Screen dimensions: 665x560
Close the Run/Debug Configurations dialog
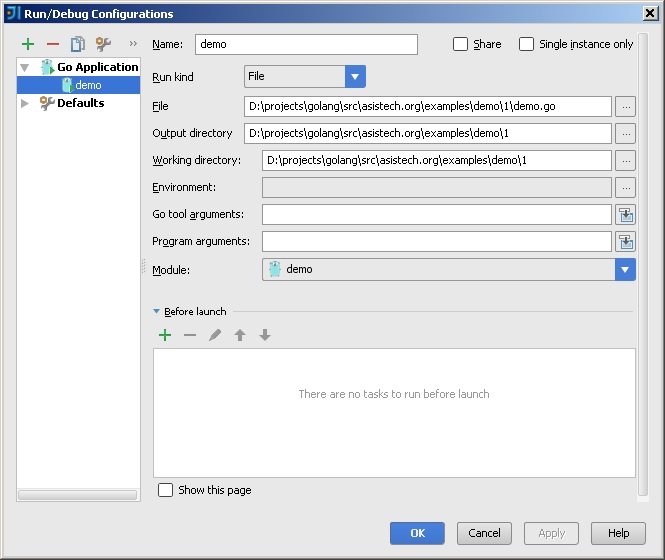(650, 14)
